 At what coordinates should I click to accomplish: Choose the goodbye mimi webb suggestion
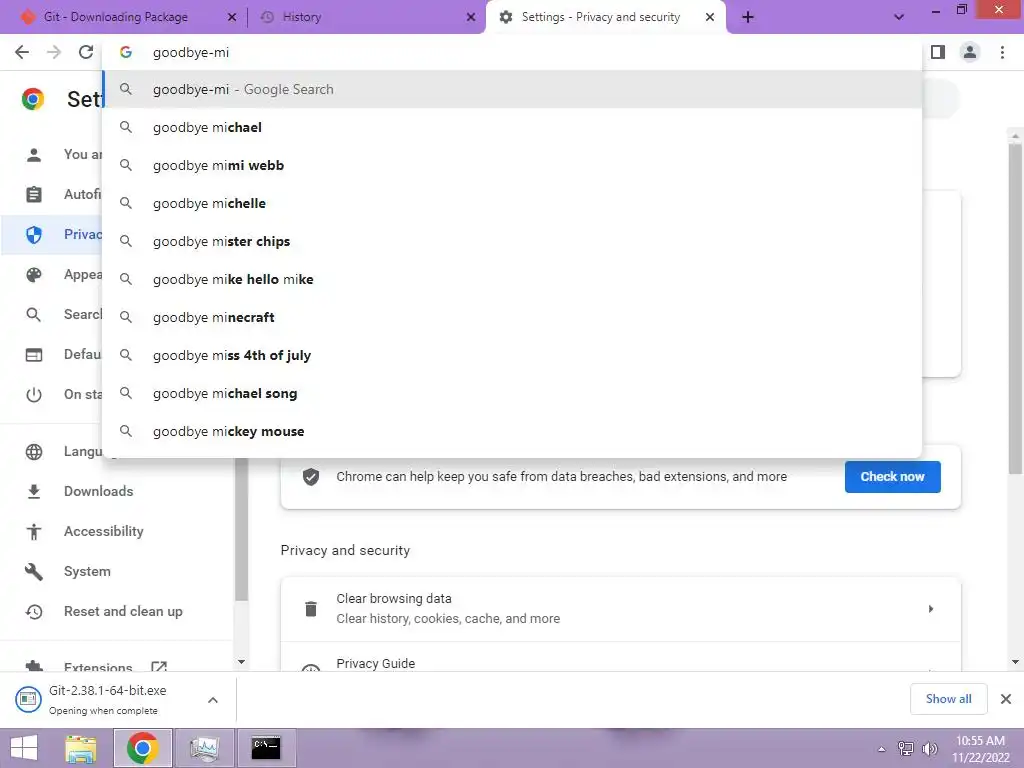point(513,165)
